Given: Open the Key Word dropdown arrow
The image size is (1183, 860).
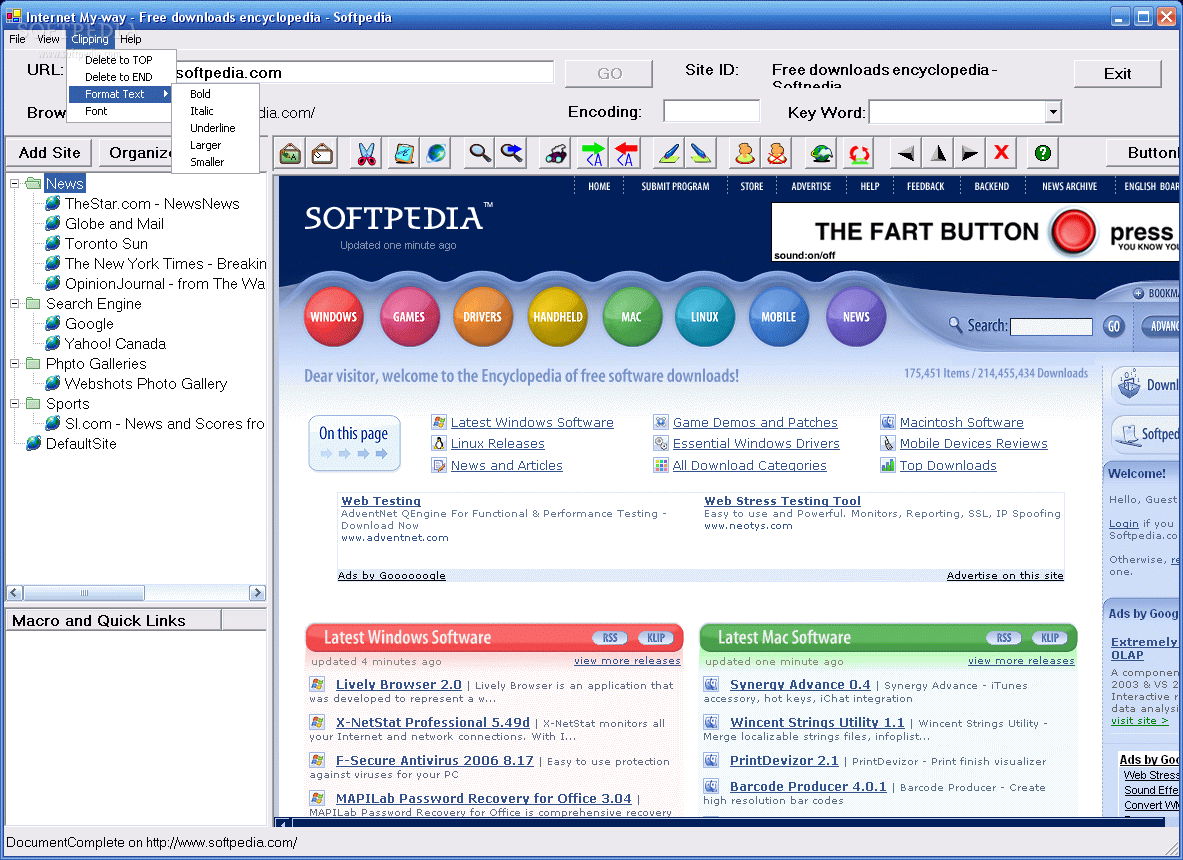Looking at the screenshot, I should pyautogui.click(x=1052, y=112).
